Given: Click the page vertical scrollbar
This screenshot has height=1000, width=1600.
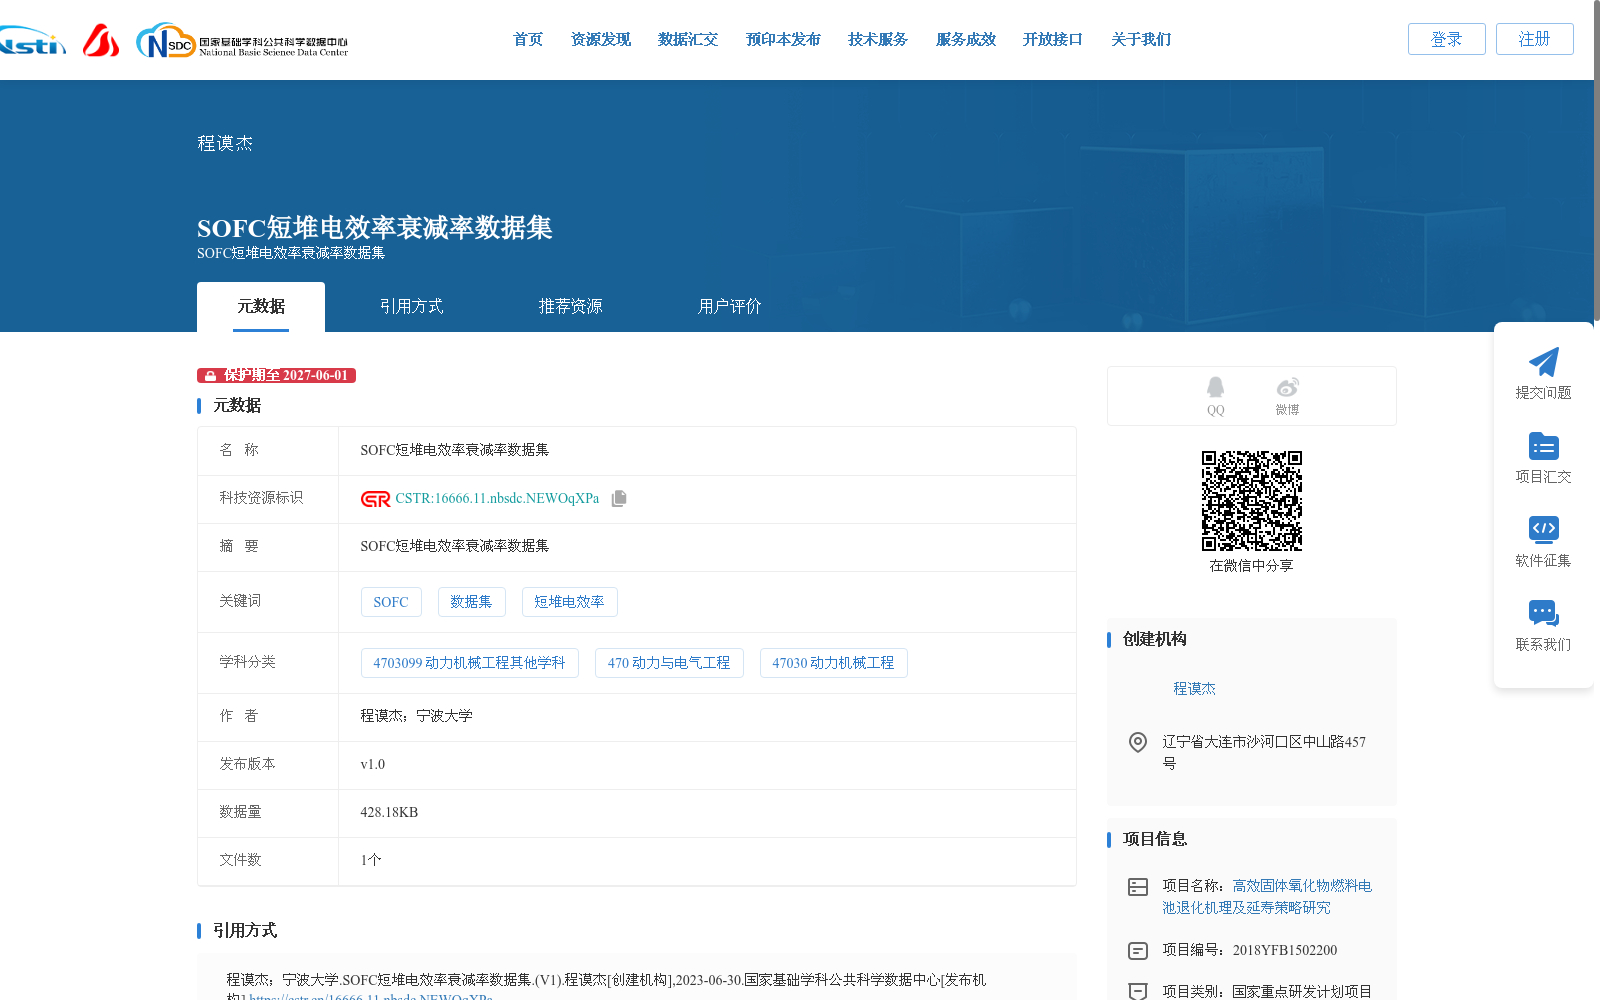Looking at the screenshot, I should point(1597,160).
